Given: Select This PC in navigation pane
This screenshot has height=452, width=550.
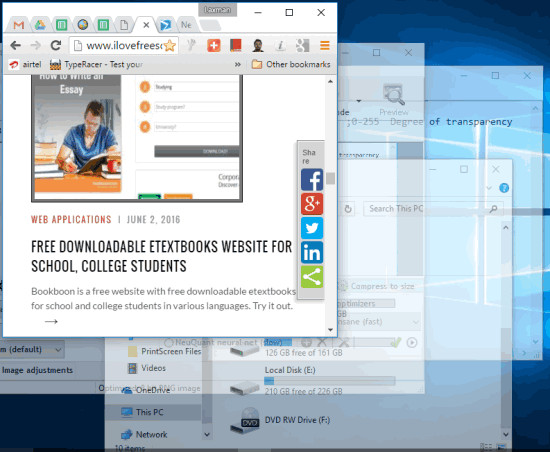Looking at the screenshot, I should click(142, 412).
